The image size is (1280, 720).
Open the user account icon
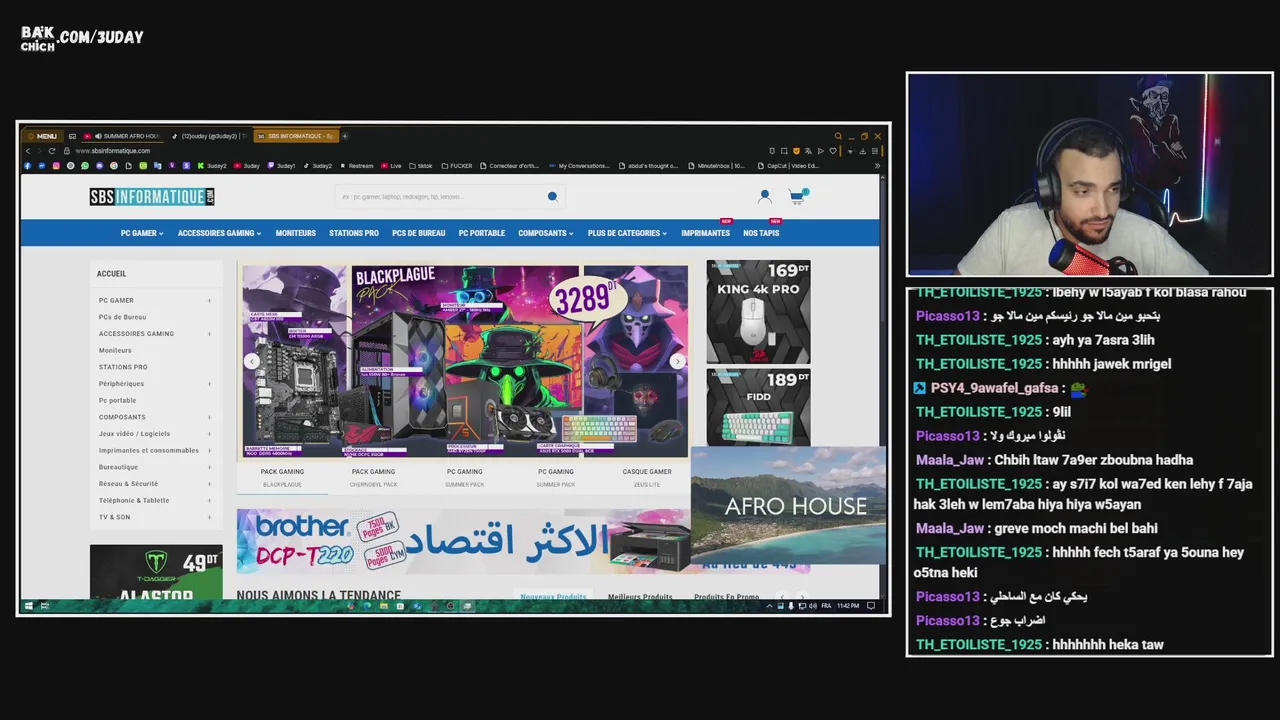click(765, 197)
